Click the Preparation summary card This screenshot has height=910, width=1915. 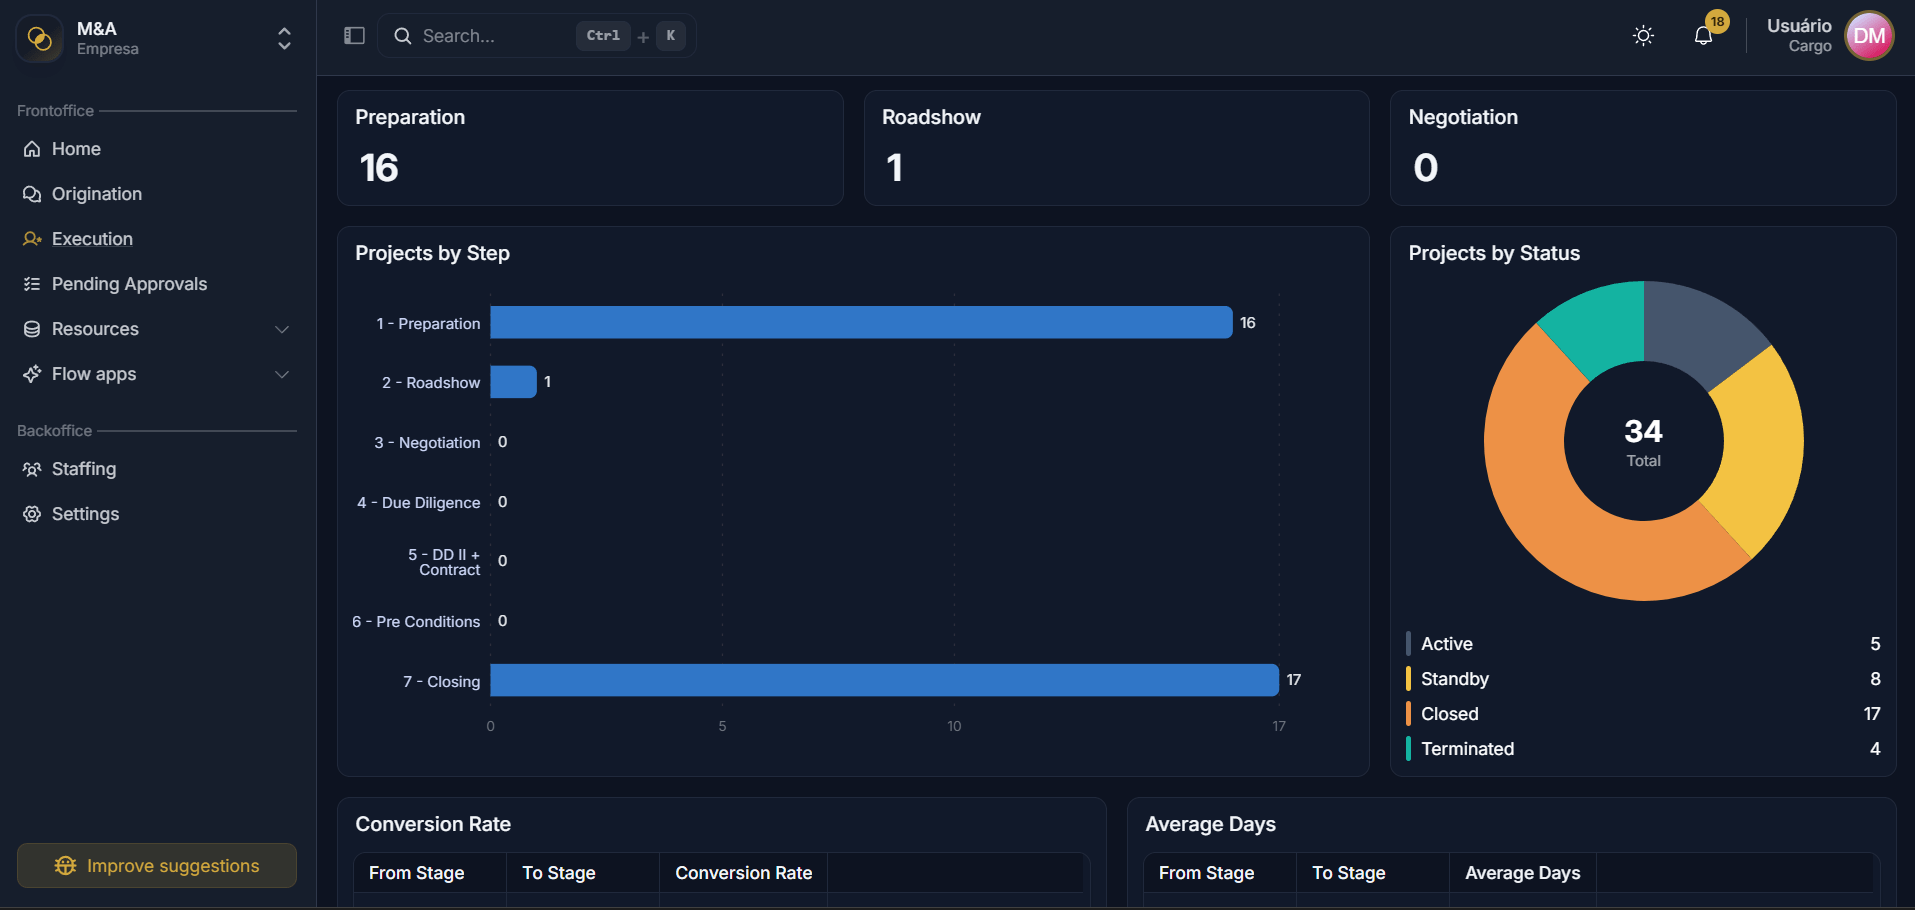(x=590, y=148)
